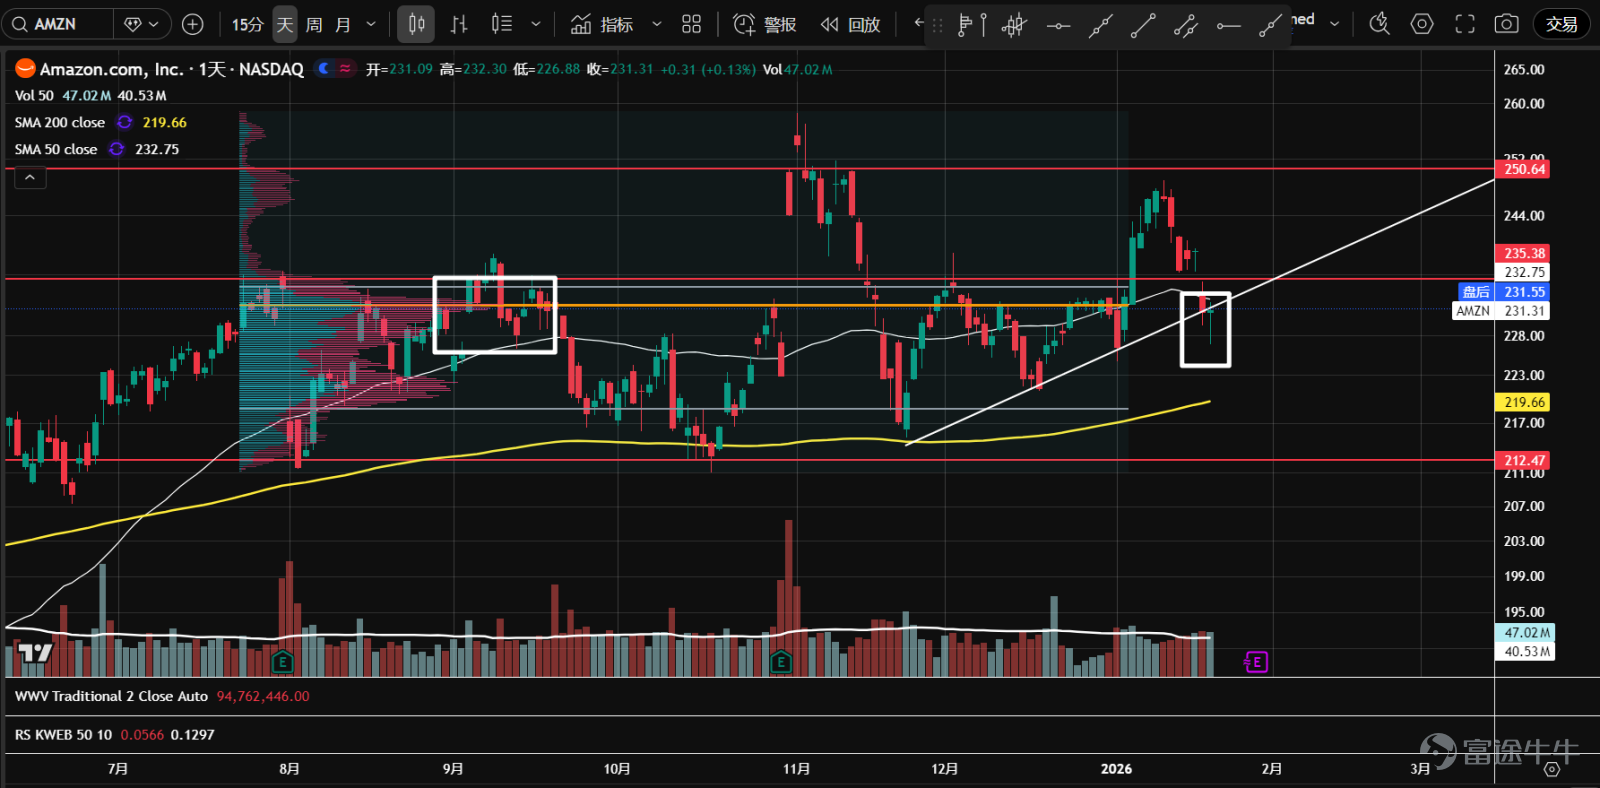The width and height of the screenshot is (1600, 788).
Task: Select the 周 weekly interval
Action: click(x=314, y=24)
